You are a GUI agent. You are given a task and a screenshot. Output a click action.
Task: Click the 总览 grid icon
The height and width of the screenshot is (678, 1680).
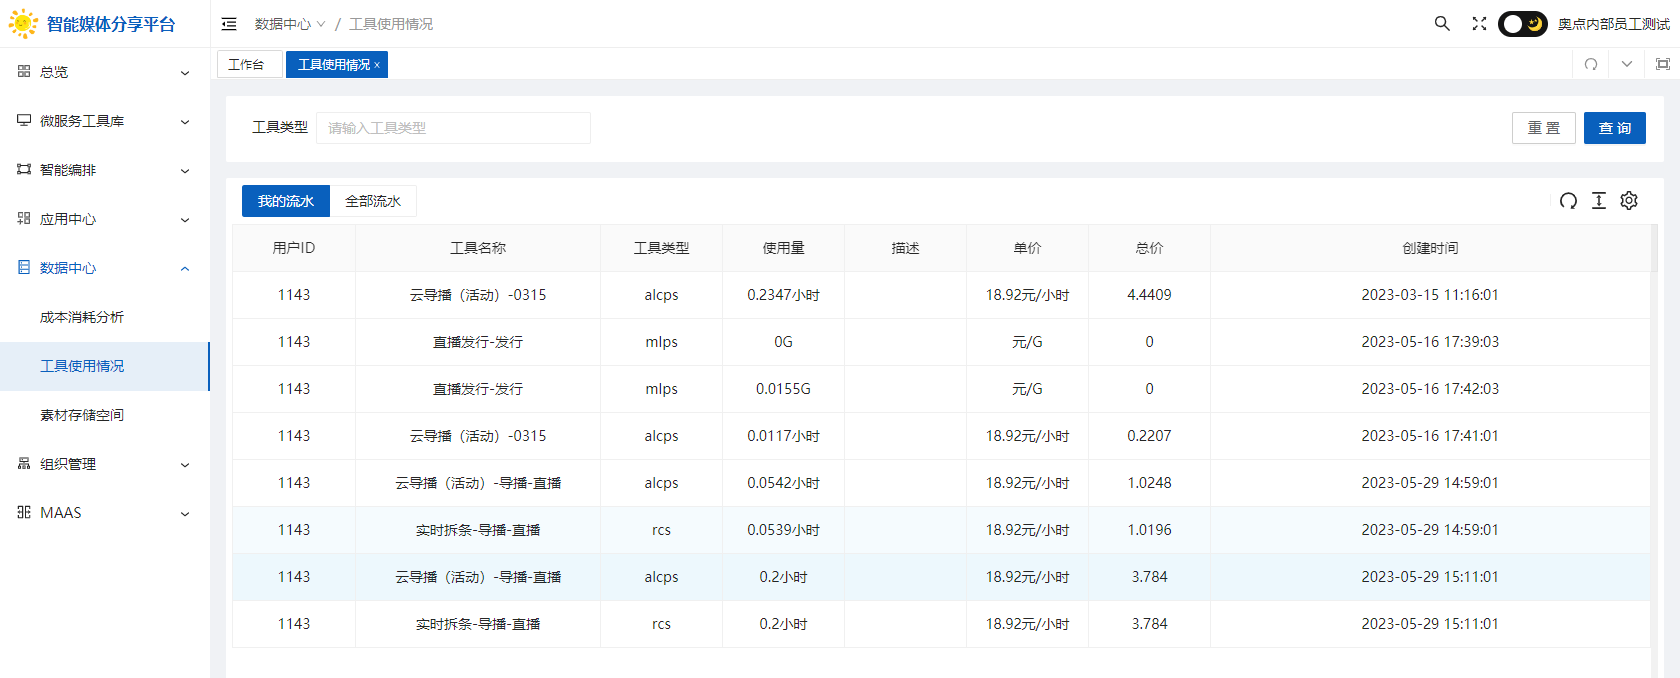pos(24,71)
